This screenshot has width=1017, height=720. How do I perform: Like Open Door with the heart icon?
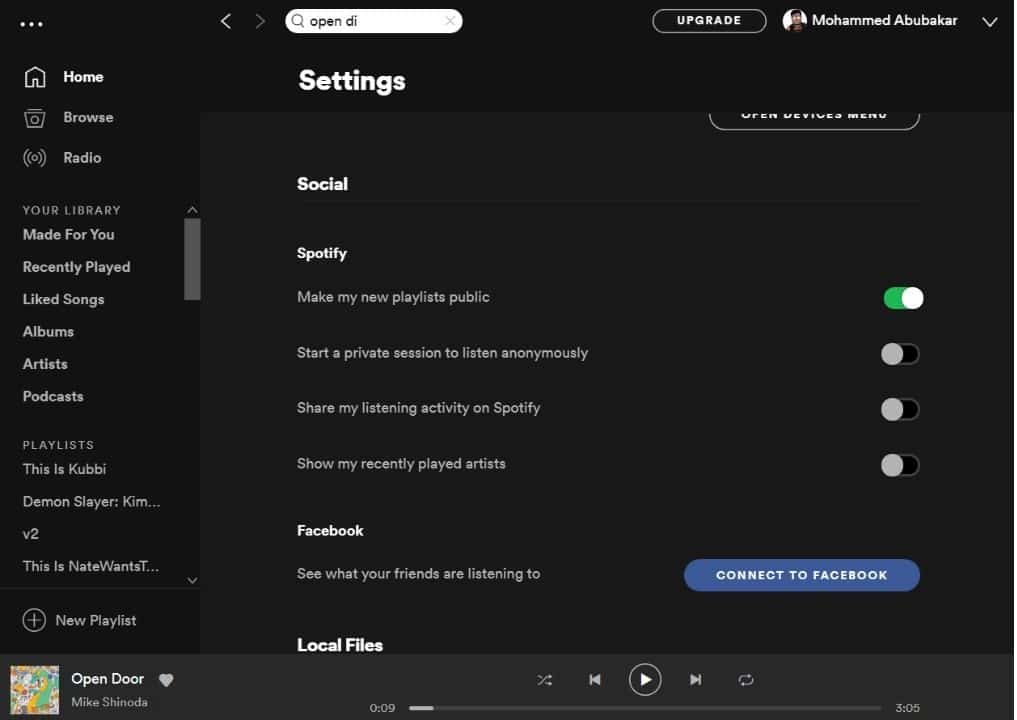point(166,680)
